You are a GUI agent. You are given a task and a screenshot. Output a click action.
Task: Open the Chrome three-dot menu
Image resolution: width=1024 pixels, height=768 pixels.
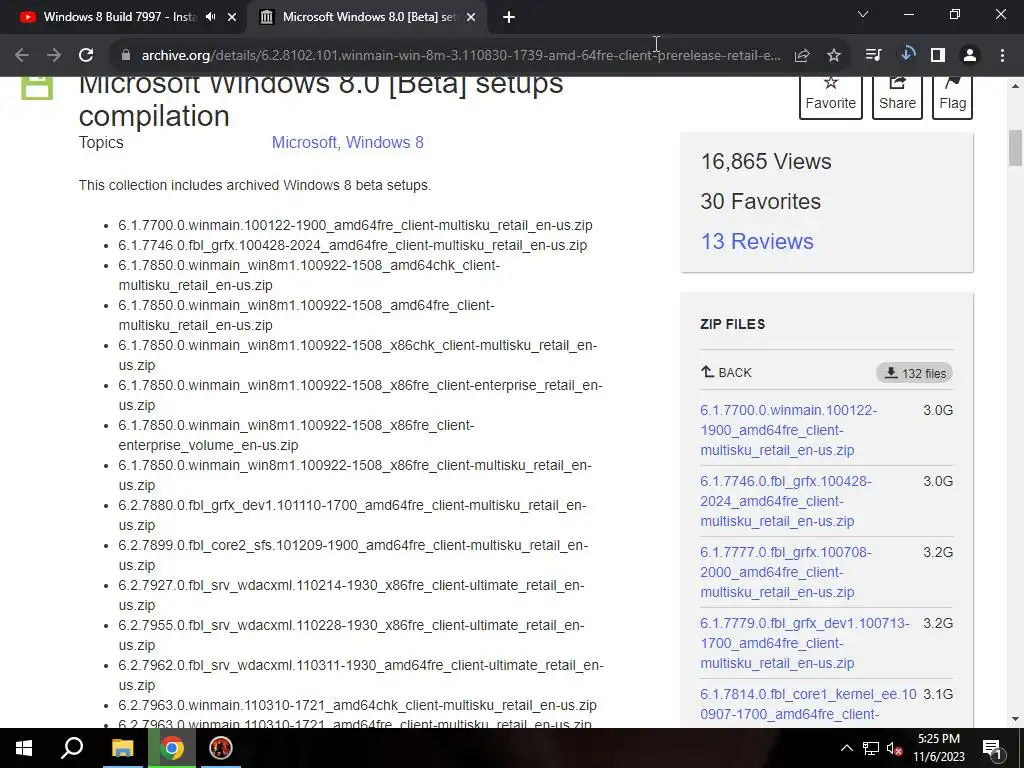pos(1002,56)
